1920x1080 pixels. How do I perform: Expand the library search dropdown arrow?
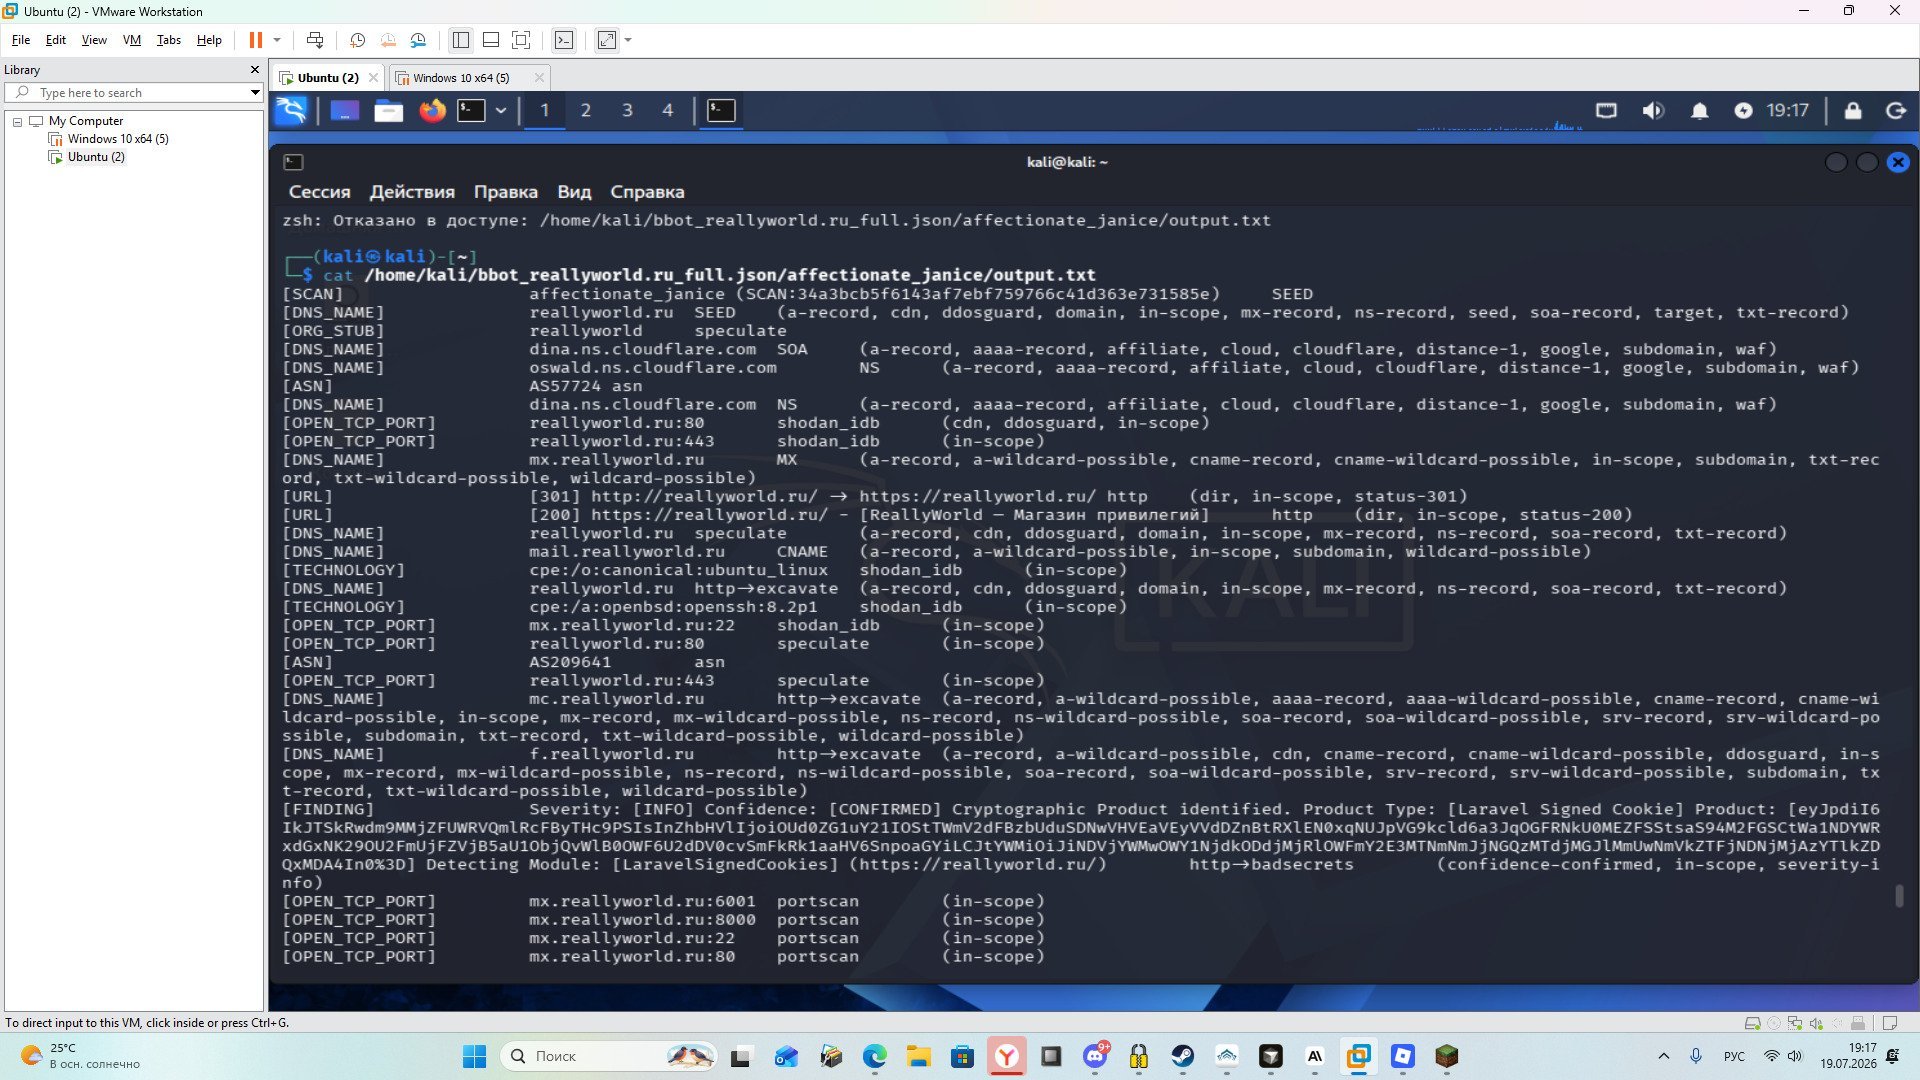coord(255,93)
